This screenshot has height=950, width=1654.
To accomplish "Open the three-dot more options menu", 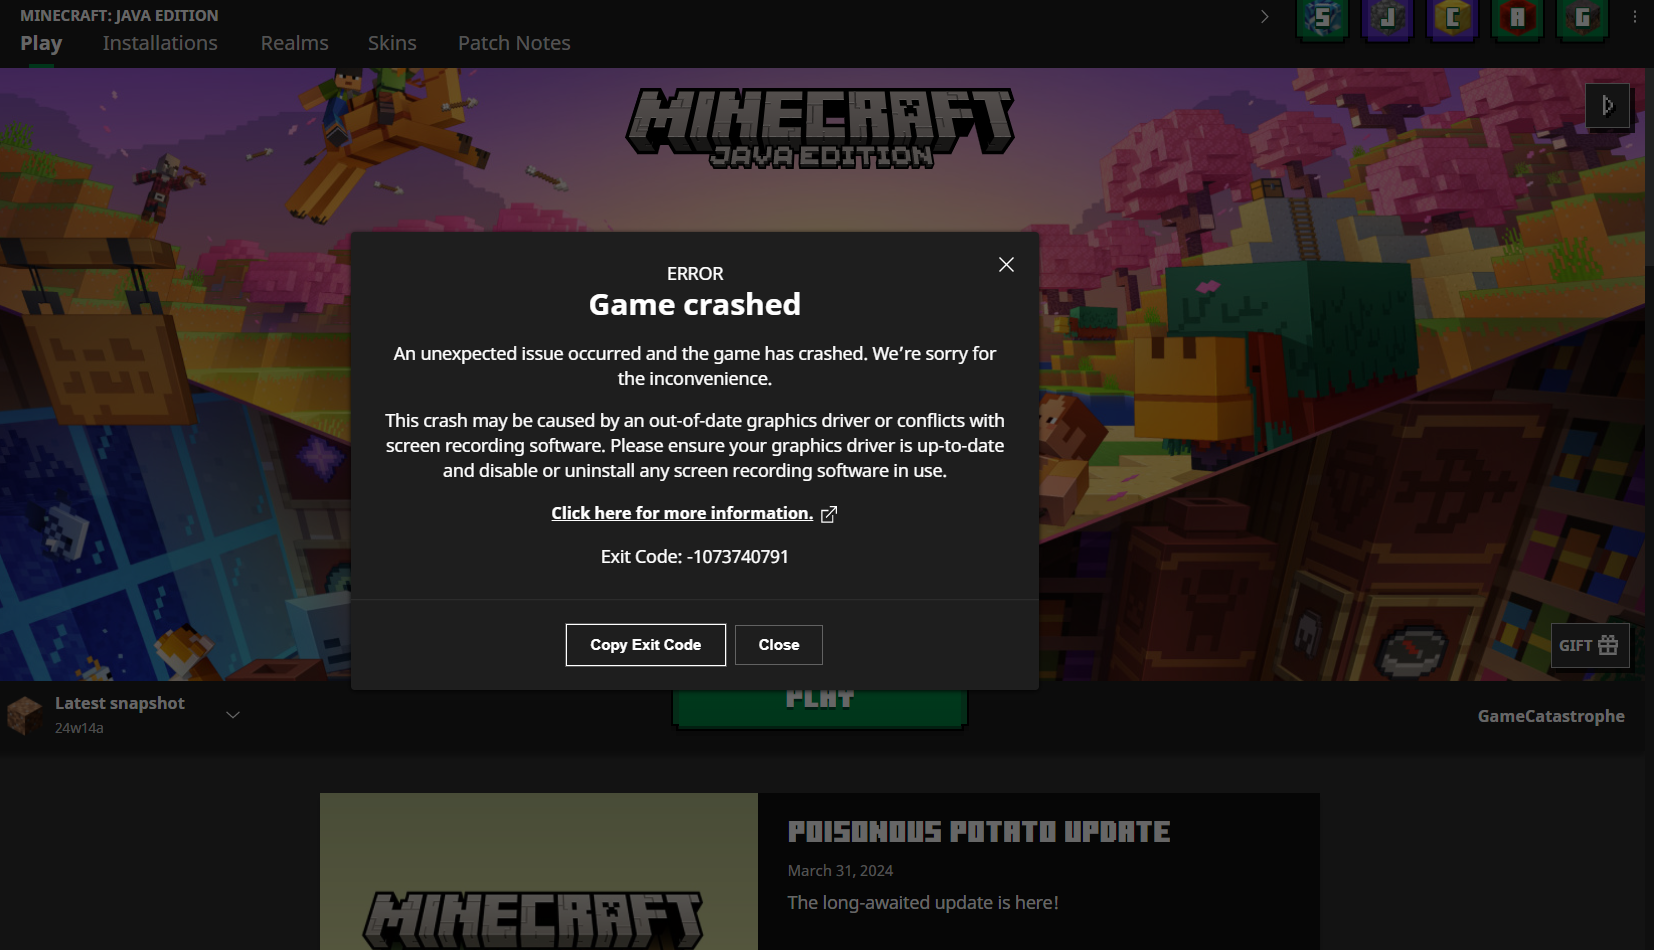I will 1635,17.
